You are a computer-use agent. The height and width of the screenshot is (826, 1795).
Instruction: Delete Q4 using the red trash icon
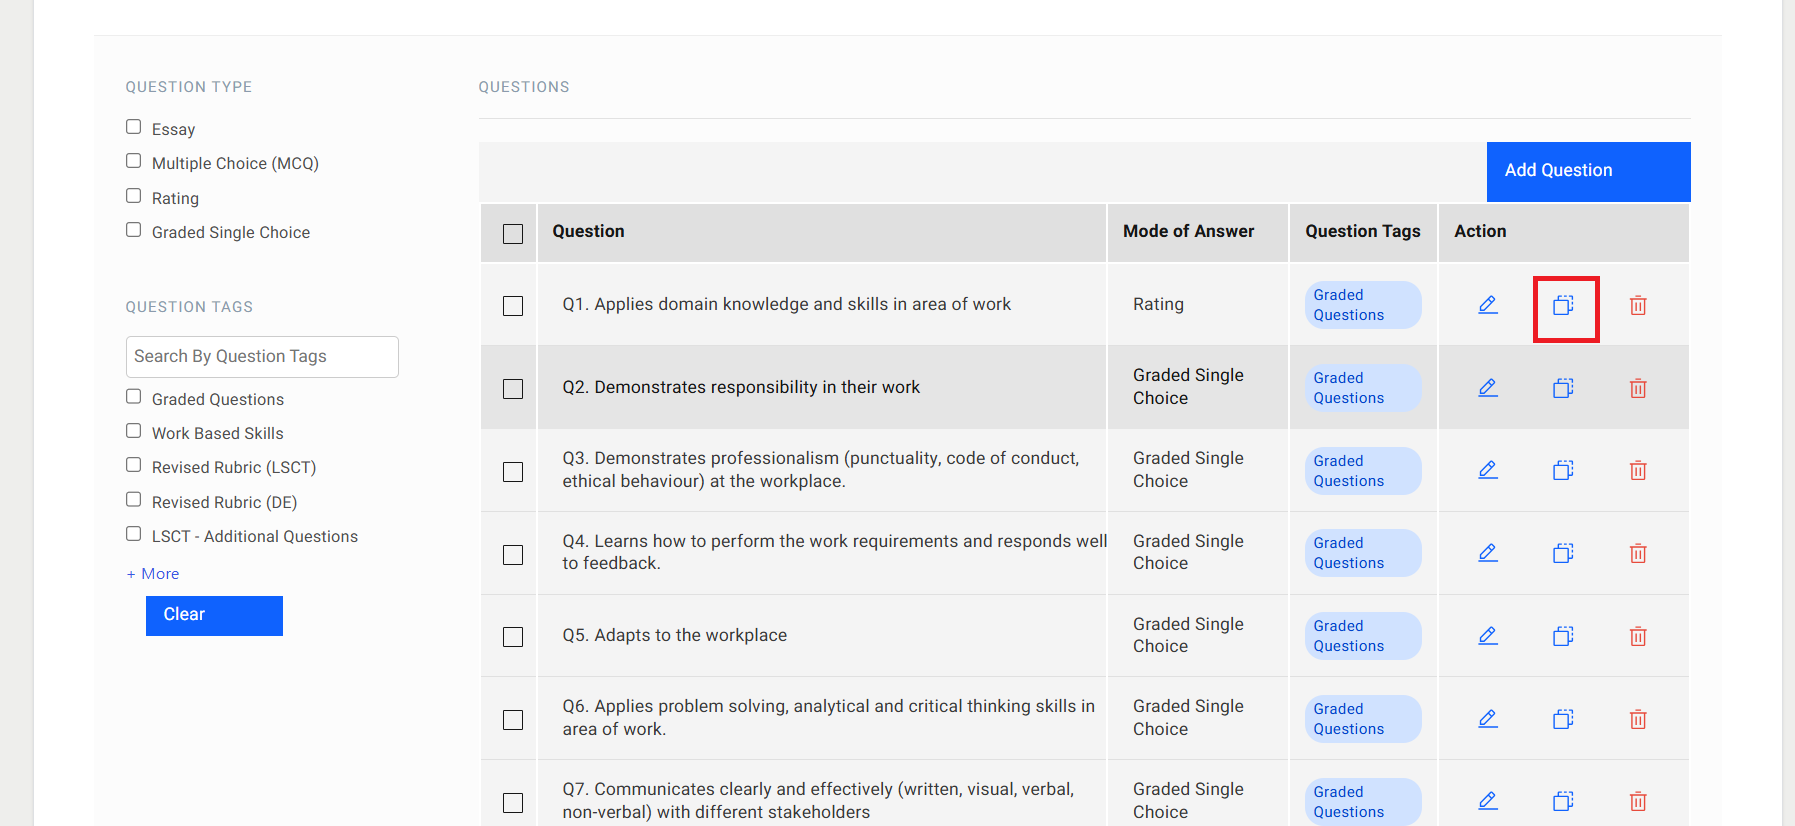(1637, 553)
